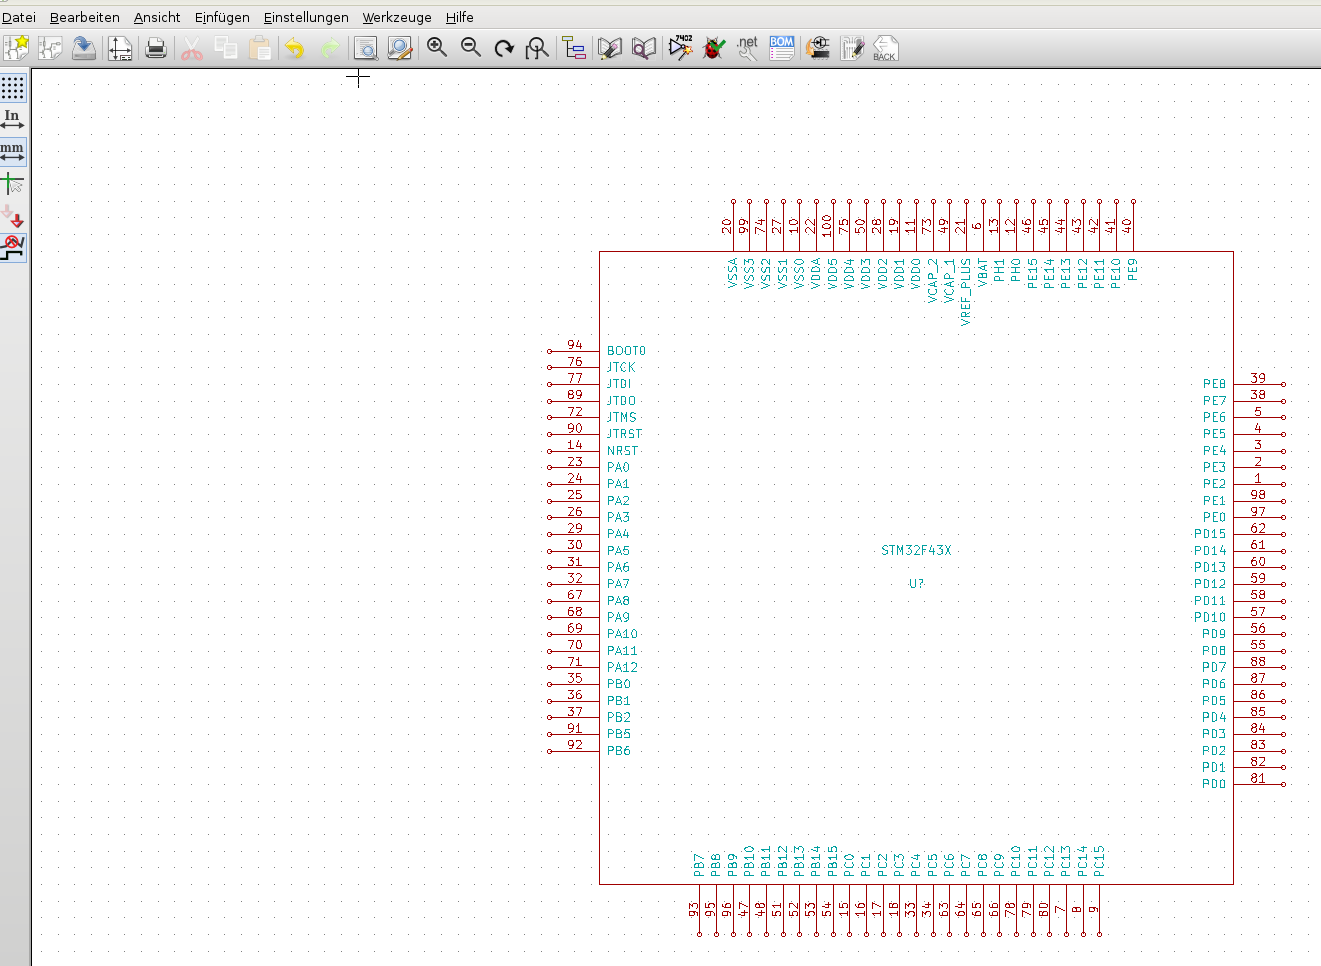Click the JTCK pin label
The width and height of the screenshot is (1321, 966).
click(622, 367)
